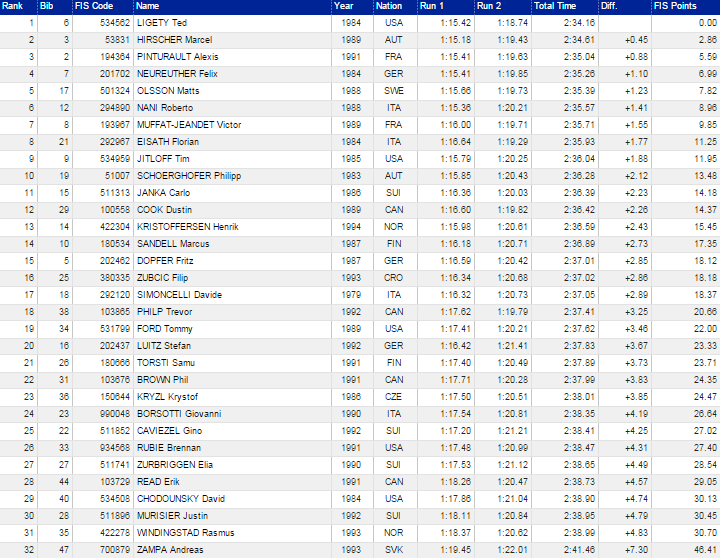Screen dimensions: 721x558
Task: Click the Total Time column header
Action: coord(554,6)
